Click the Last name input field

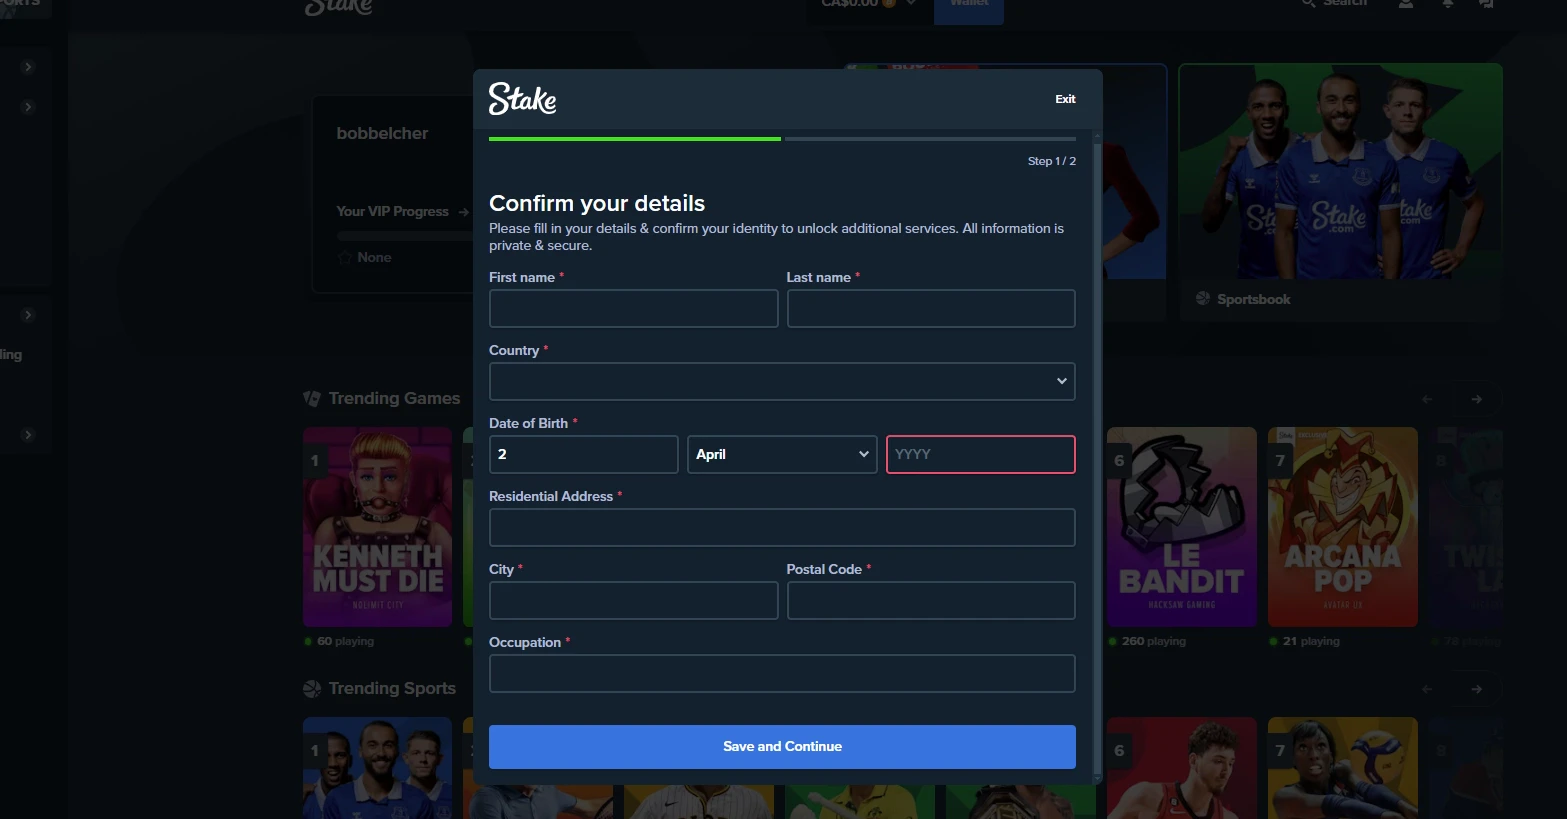coord(931,308)
